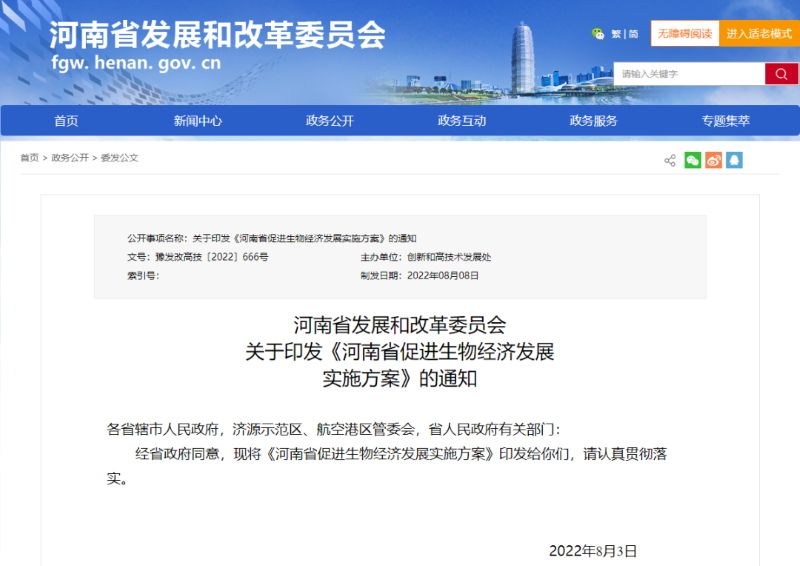Open the 专题集萃 navigation menu

726,121
